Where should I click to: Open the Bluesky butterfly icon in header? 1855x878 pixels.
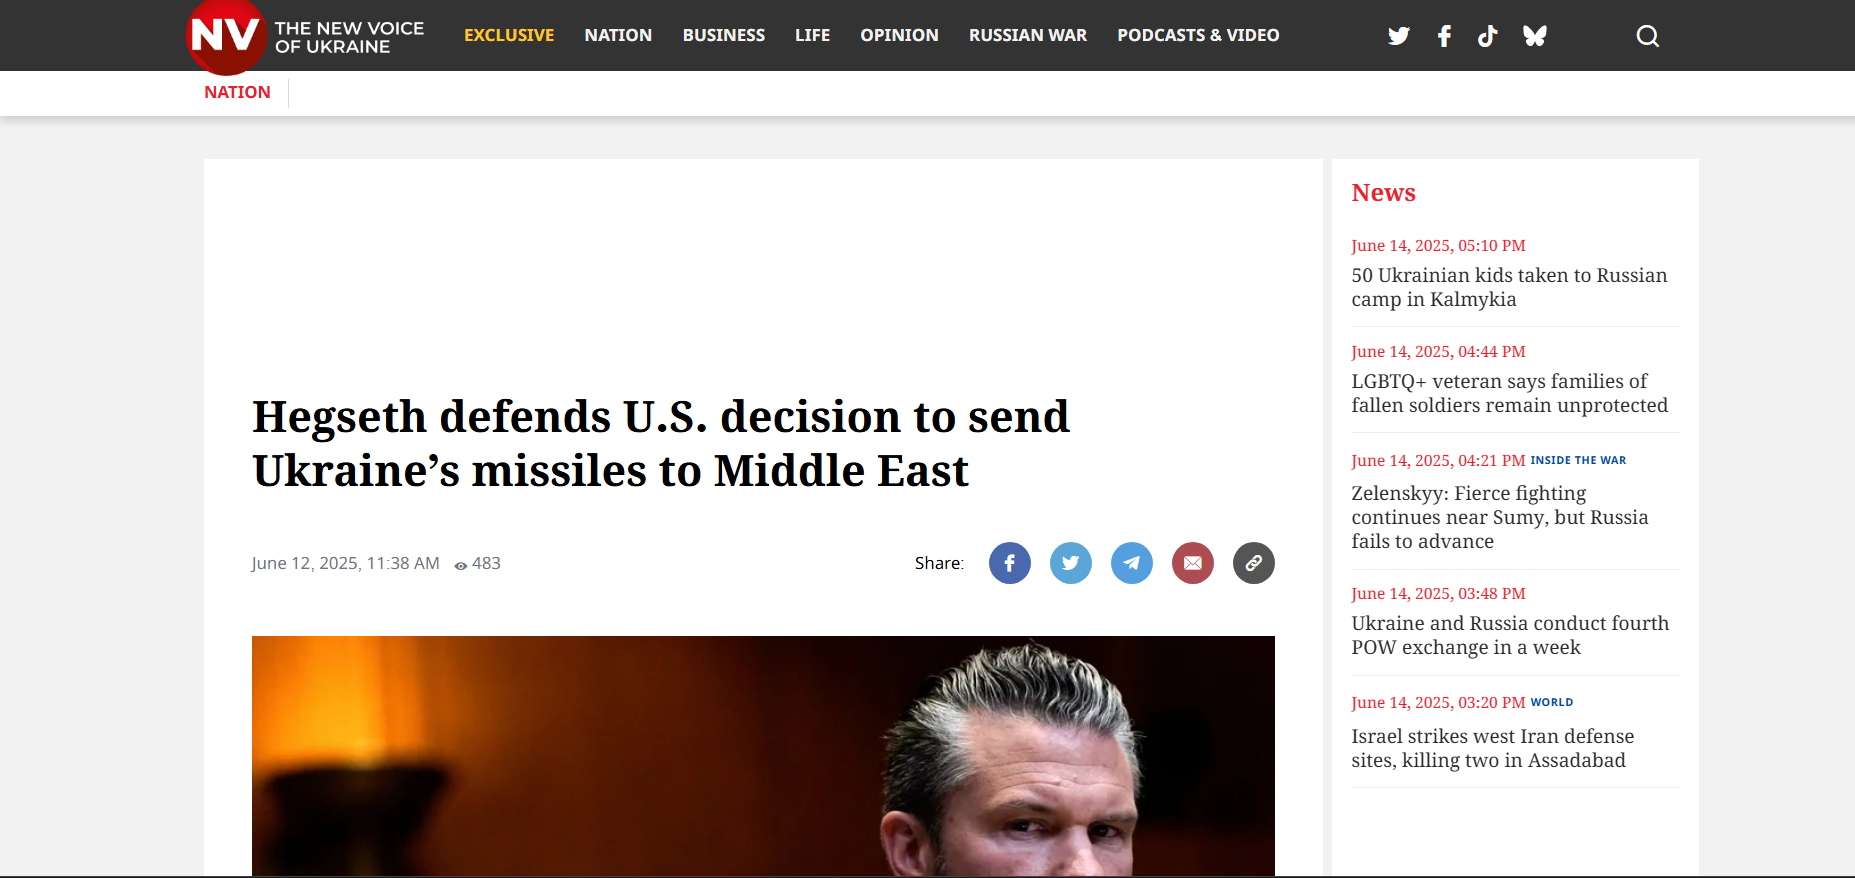[x=1535, y=36]
